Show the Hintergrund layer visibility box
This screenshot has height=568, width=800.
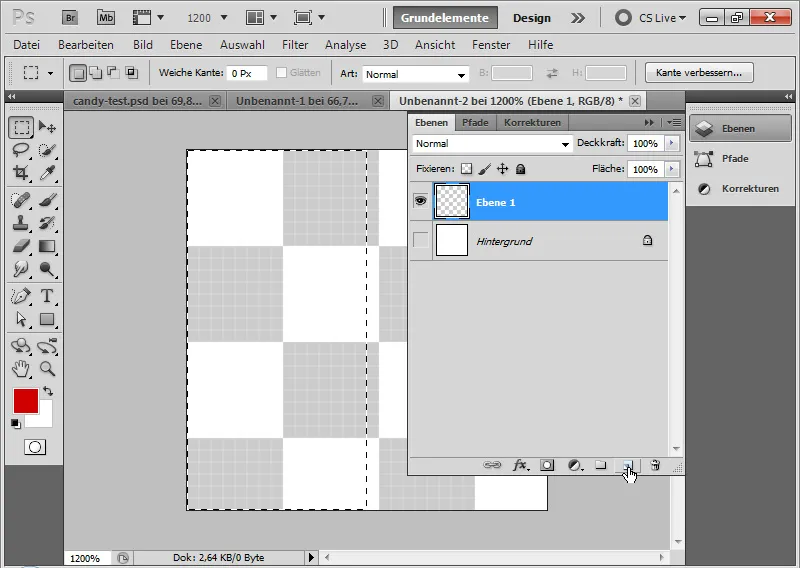click(x=420, y=240)
